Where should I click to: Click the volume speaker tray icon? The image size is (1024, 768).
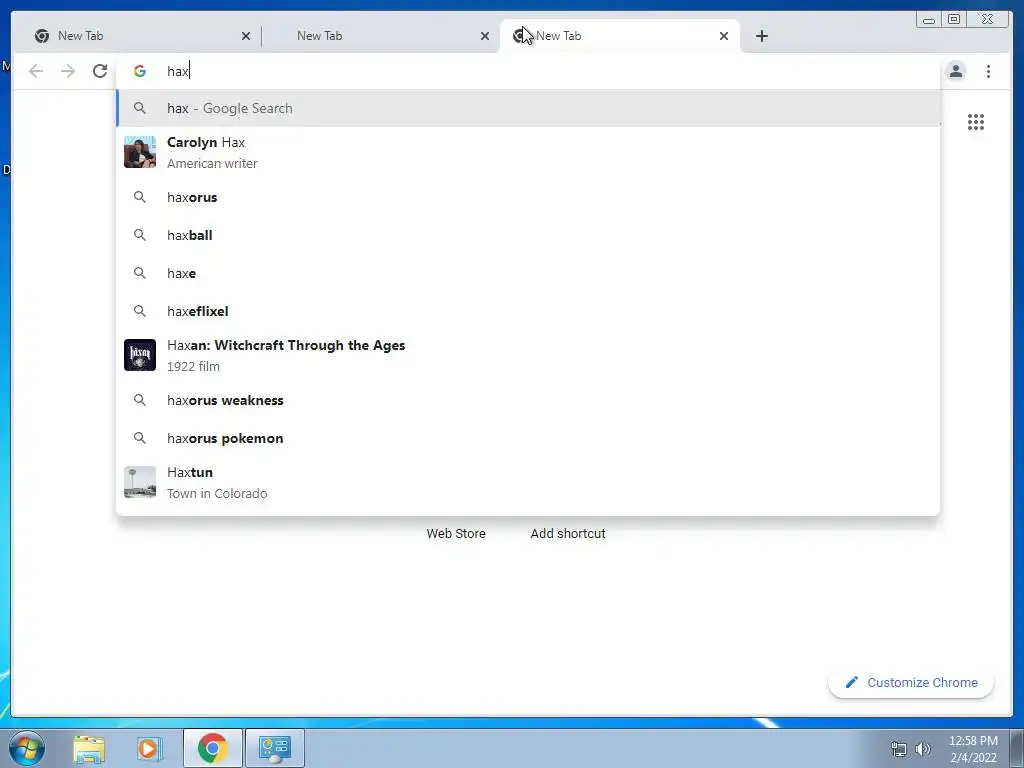(923, 749)
